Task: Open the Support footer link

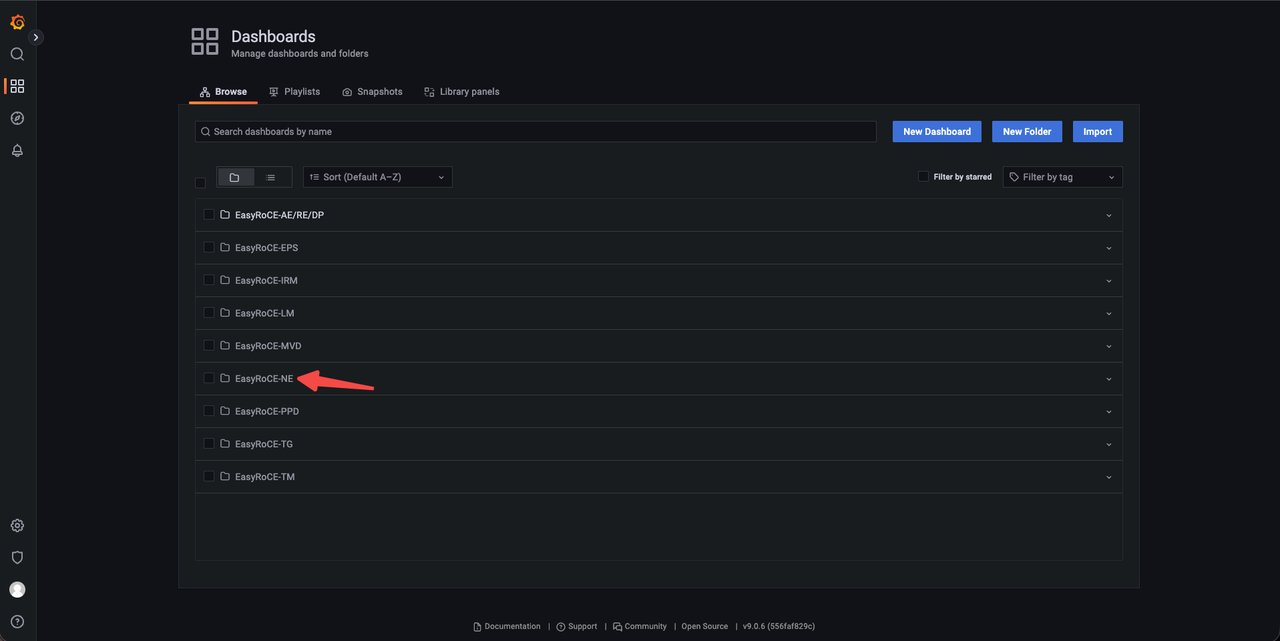Action: click(577, 627)
